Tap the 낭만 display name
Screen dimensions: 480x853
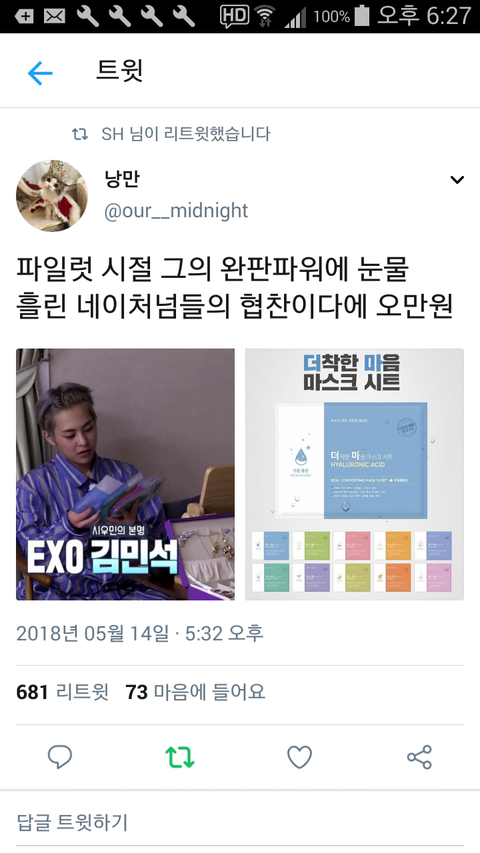pyautogui.click(x=122, y=178)
